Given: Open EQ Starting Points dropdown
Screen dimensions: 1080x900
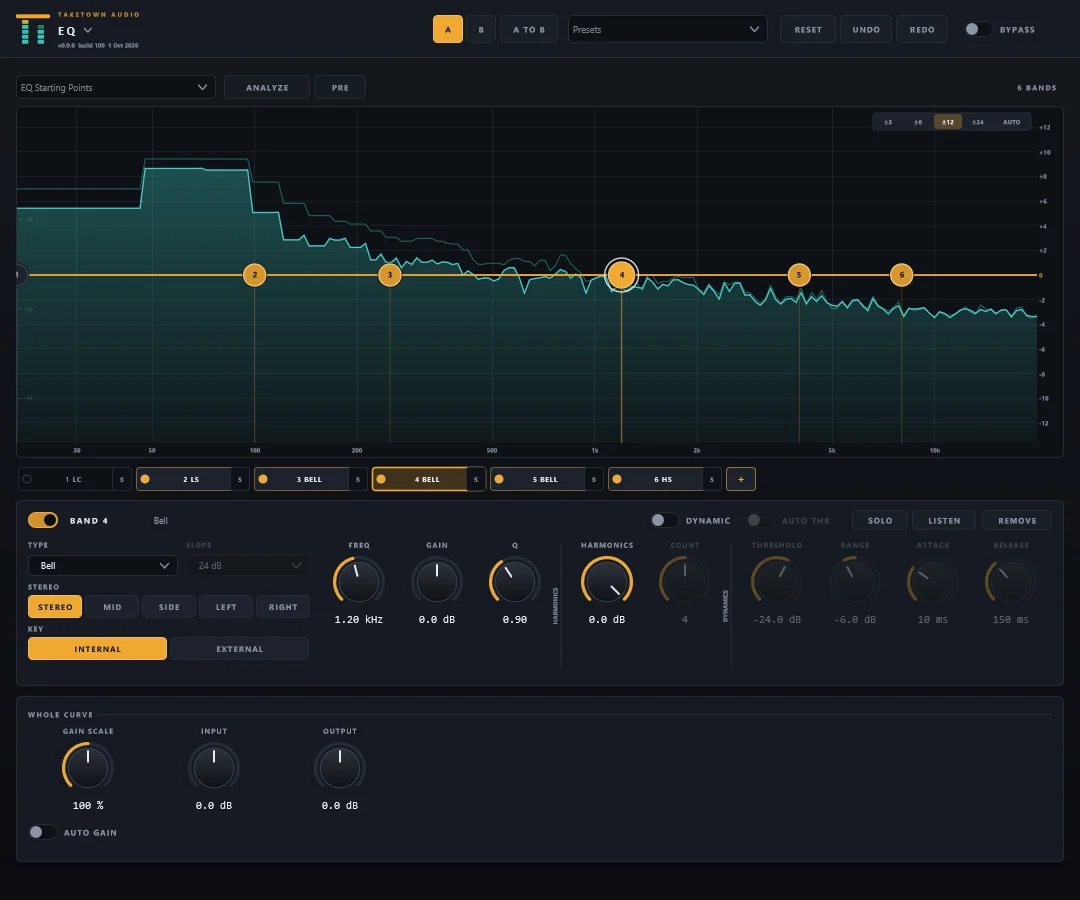Looking at the screenshot, I should (x=116, y=87).
